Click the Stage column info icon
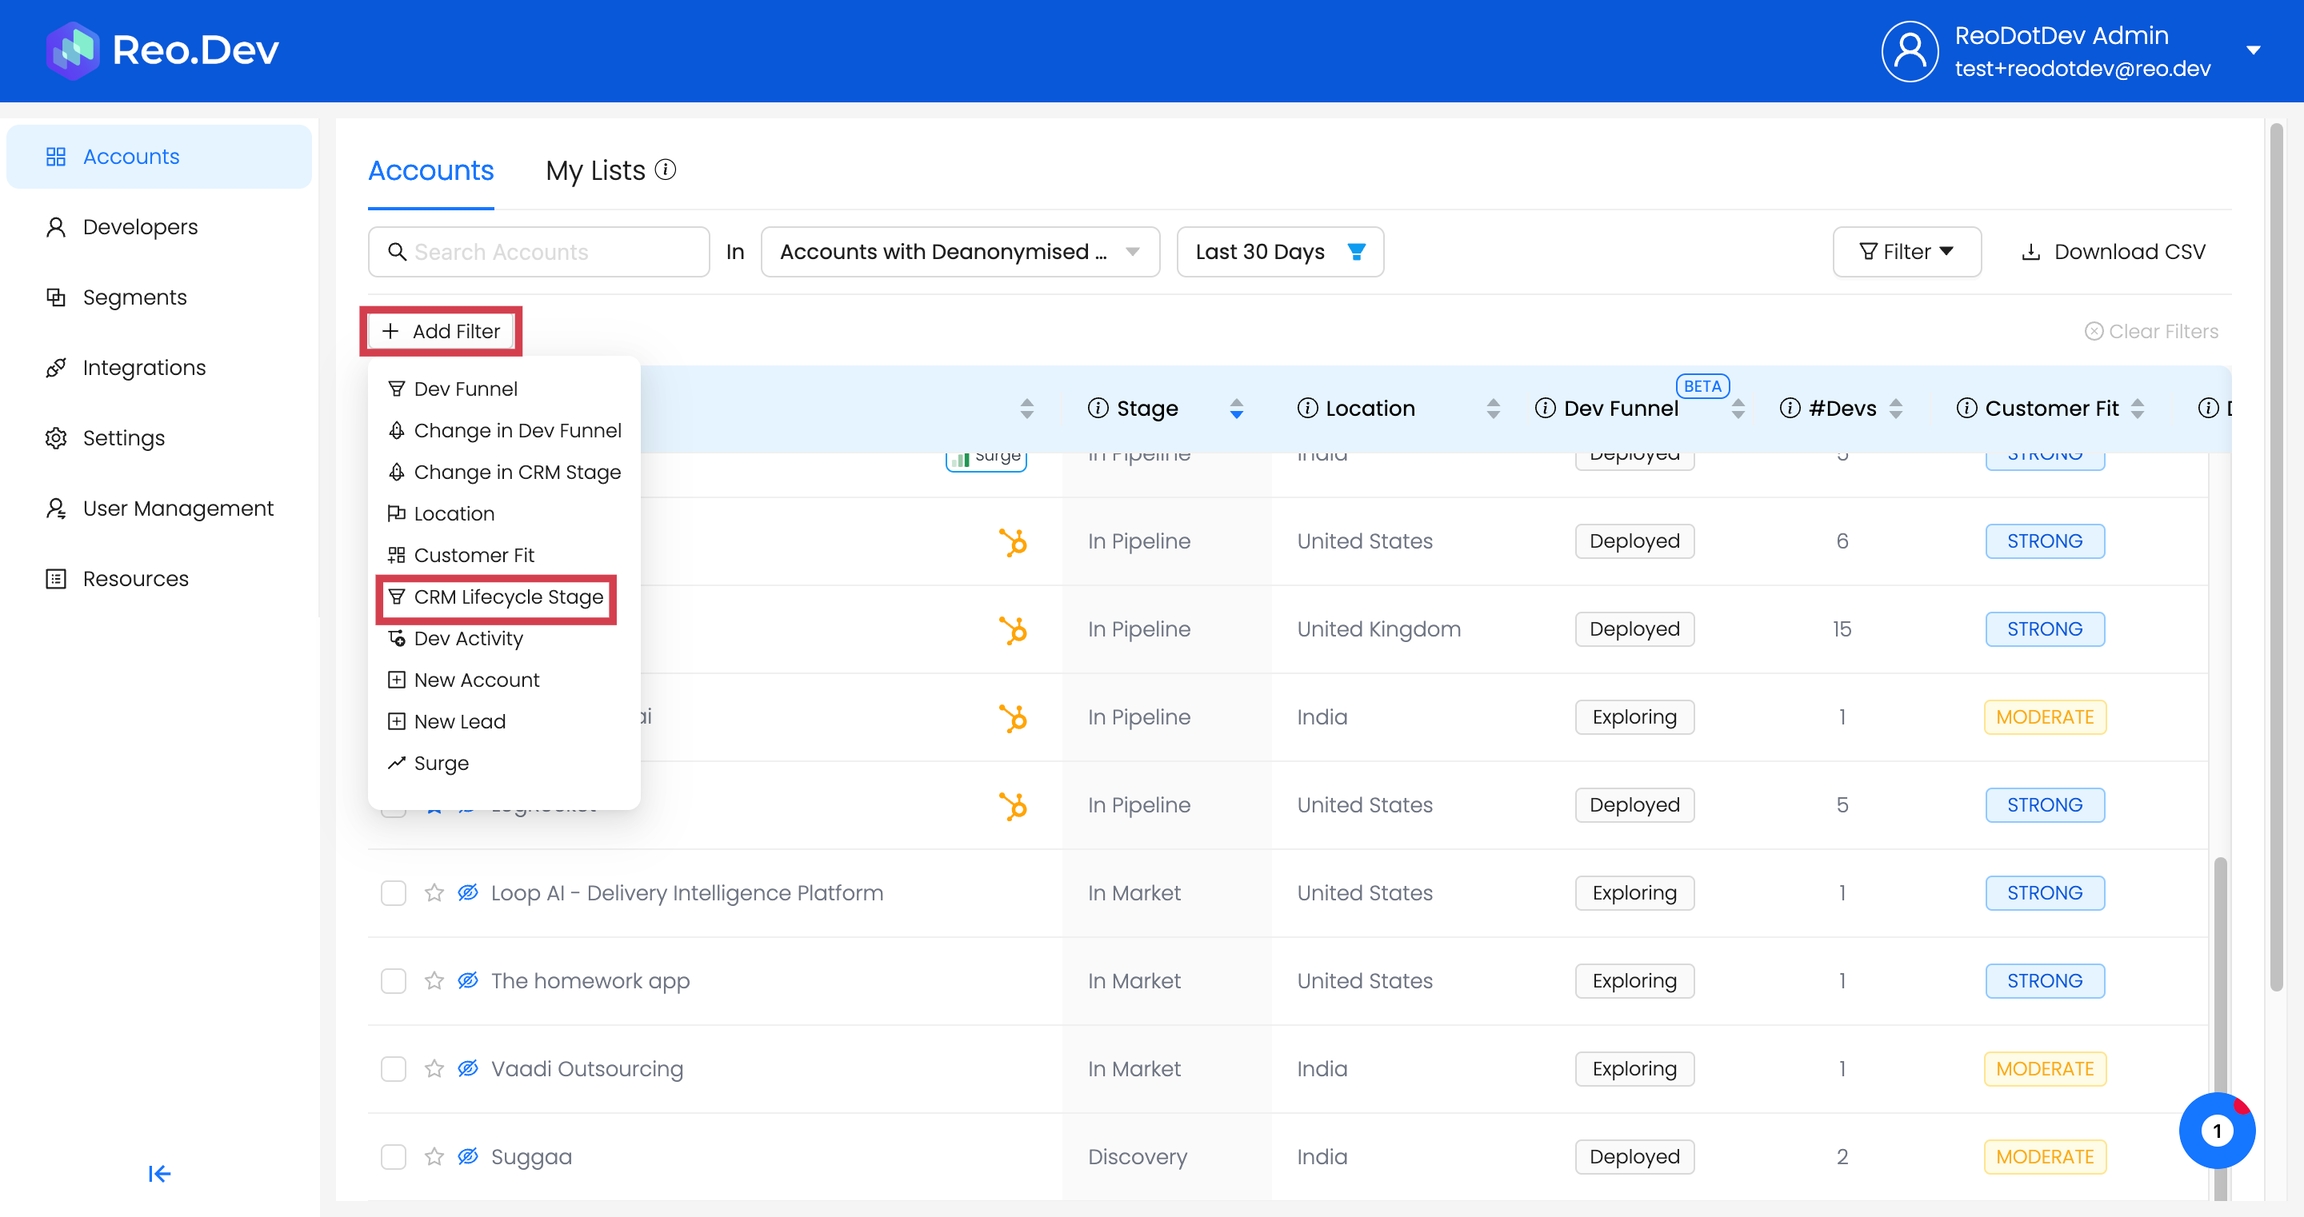The height and width of the screenshot is (1217, 2304). tap(1098, 408)
